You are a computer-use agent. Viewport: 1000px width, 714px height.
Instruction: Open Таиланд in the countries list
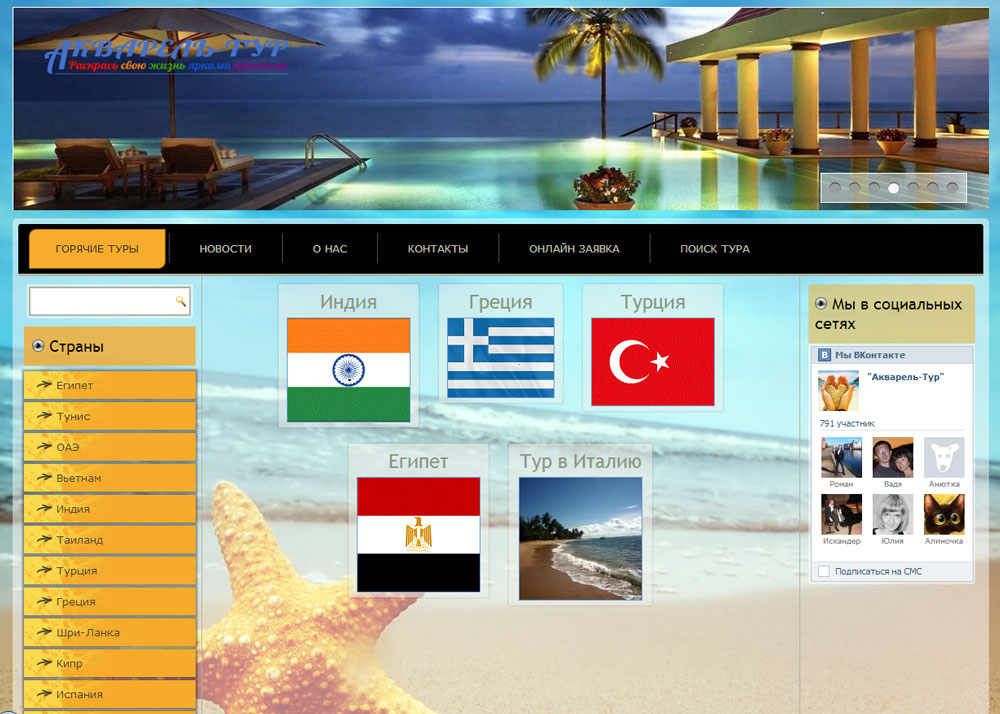pos(110,539)
